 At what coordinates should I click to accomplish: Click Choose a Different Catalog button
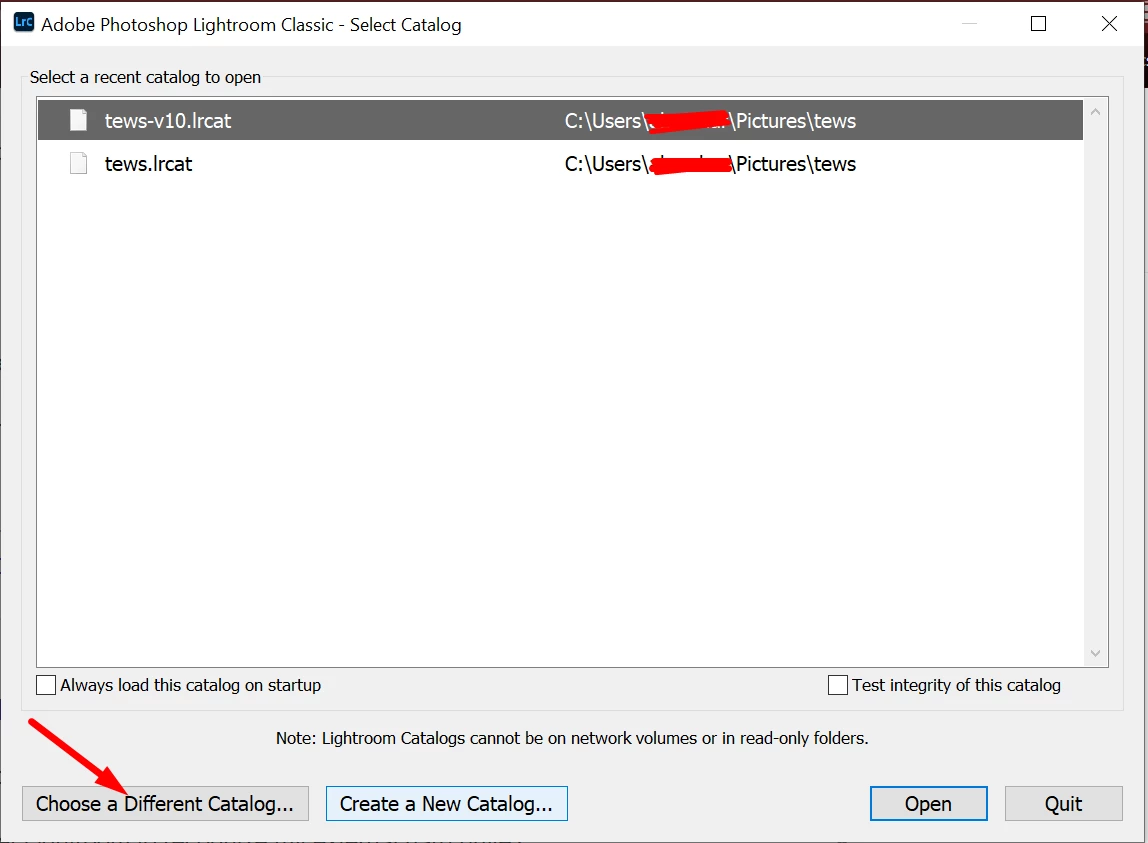165,803
